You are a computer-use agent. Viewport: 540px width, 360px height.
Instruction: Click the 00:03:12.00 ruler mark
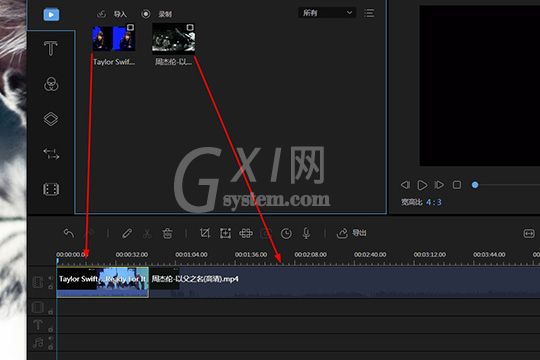(430, 255)
